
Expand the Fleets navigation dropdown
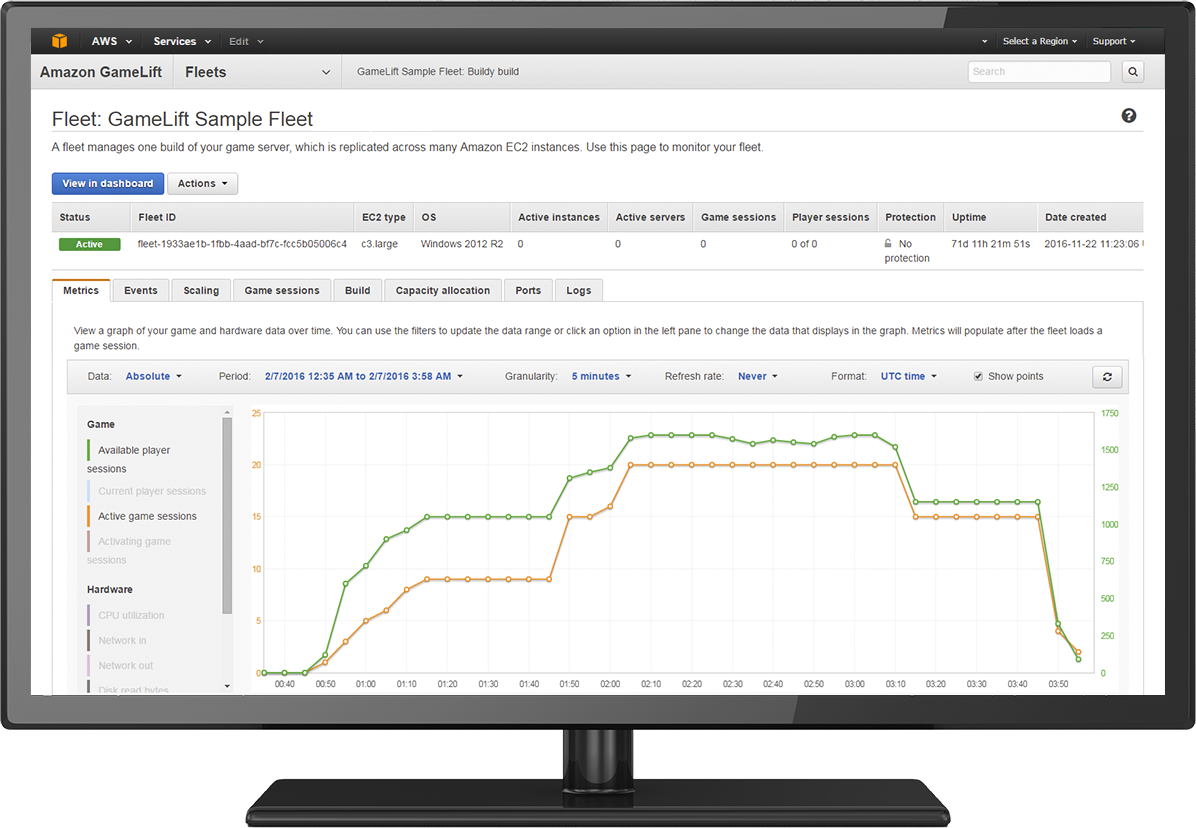click(x=257, y=72)
